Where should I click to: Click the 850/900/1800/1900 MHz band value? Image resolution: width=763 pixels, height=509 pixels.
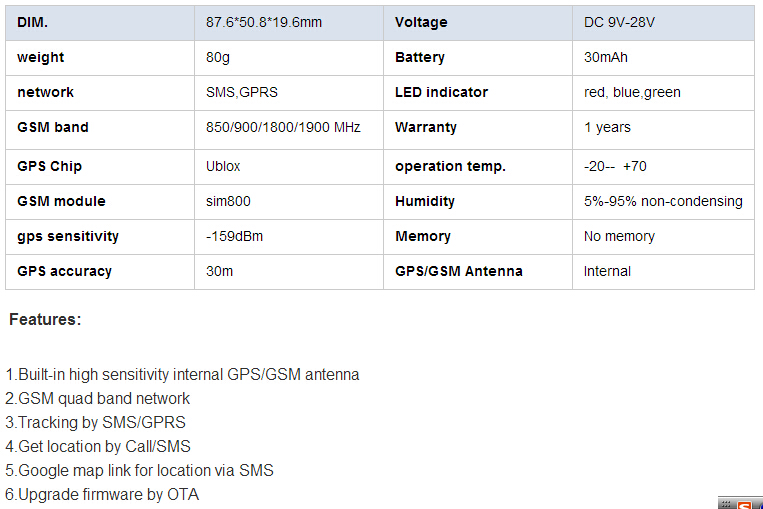click(x=283, y=127)
